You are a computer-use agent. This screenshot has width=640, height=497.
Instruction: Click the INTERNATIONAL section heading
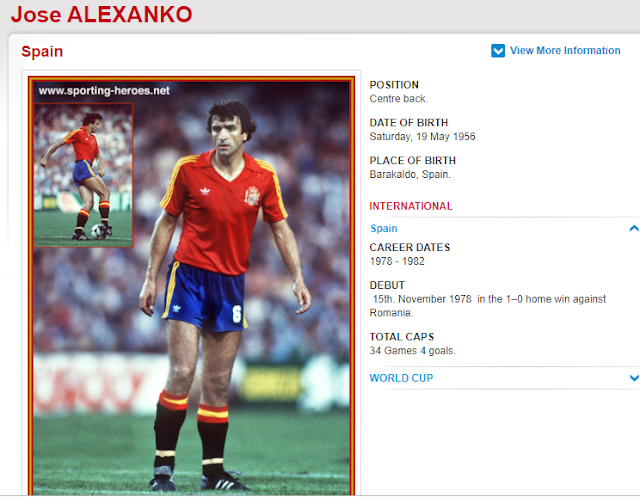(411, 206)
